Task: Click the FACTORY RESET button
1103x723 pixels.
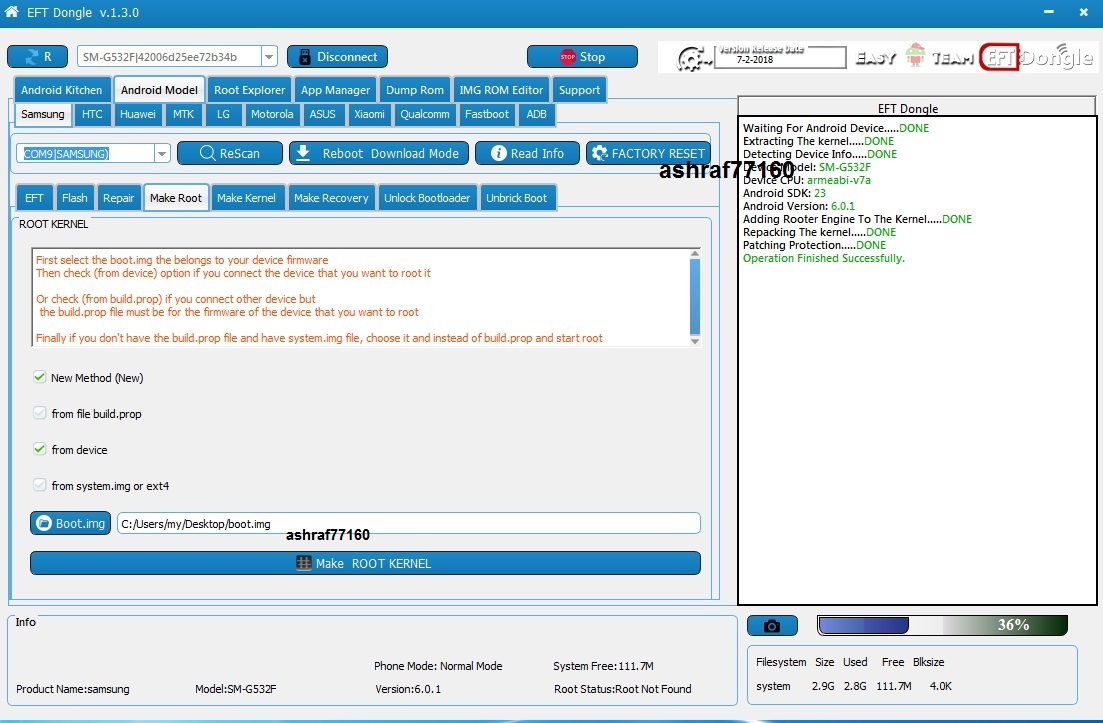Action: (x=648, y=153)
